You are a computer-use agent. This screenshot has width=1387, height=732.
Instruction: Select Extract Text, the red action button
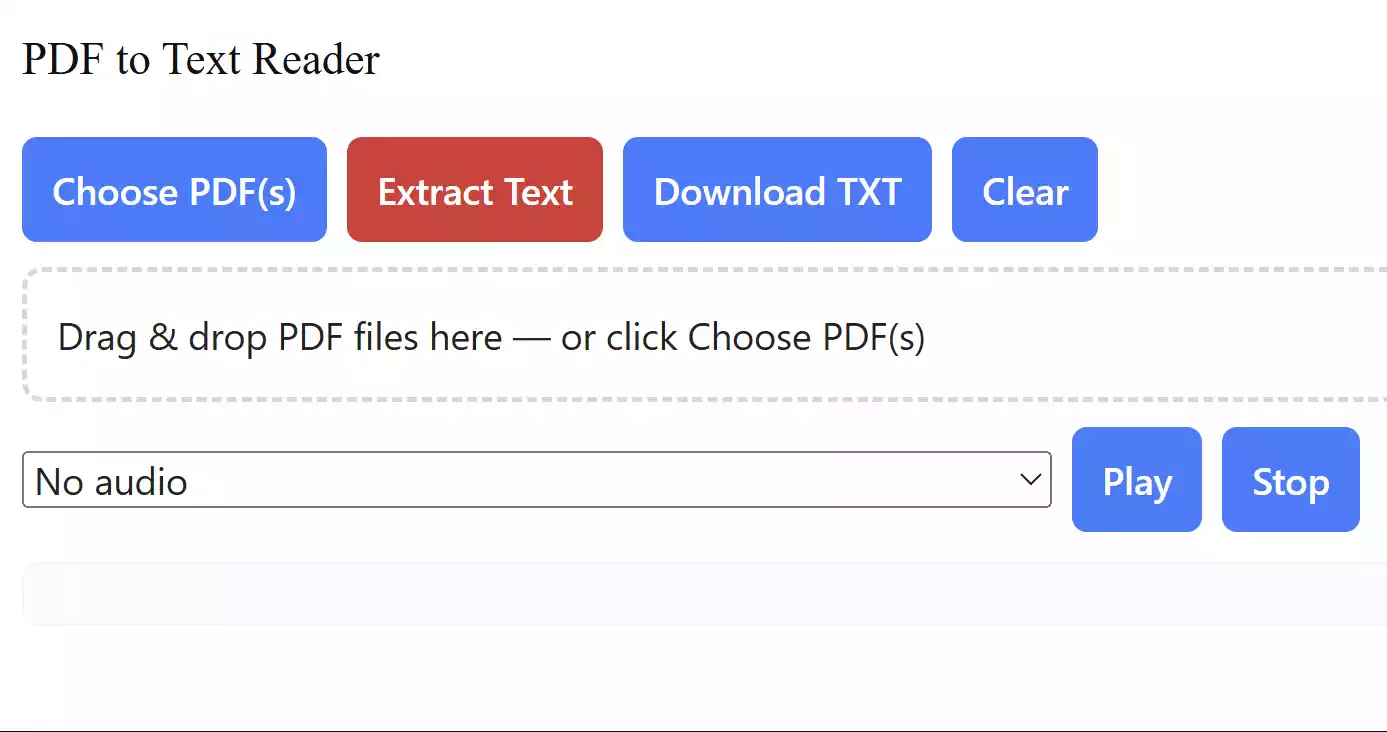(x=474, y=189)
